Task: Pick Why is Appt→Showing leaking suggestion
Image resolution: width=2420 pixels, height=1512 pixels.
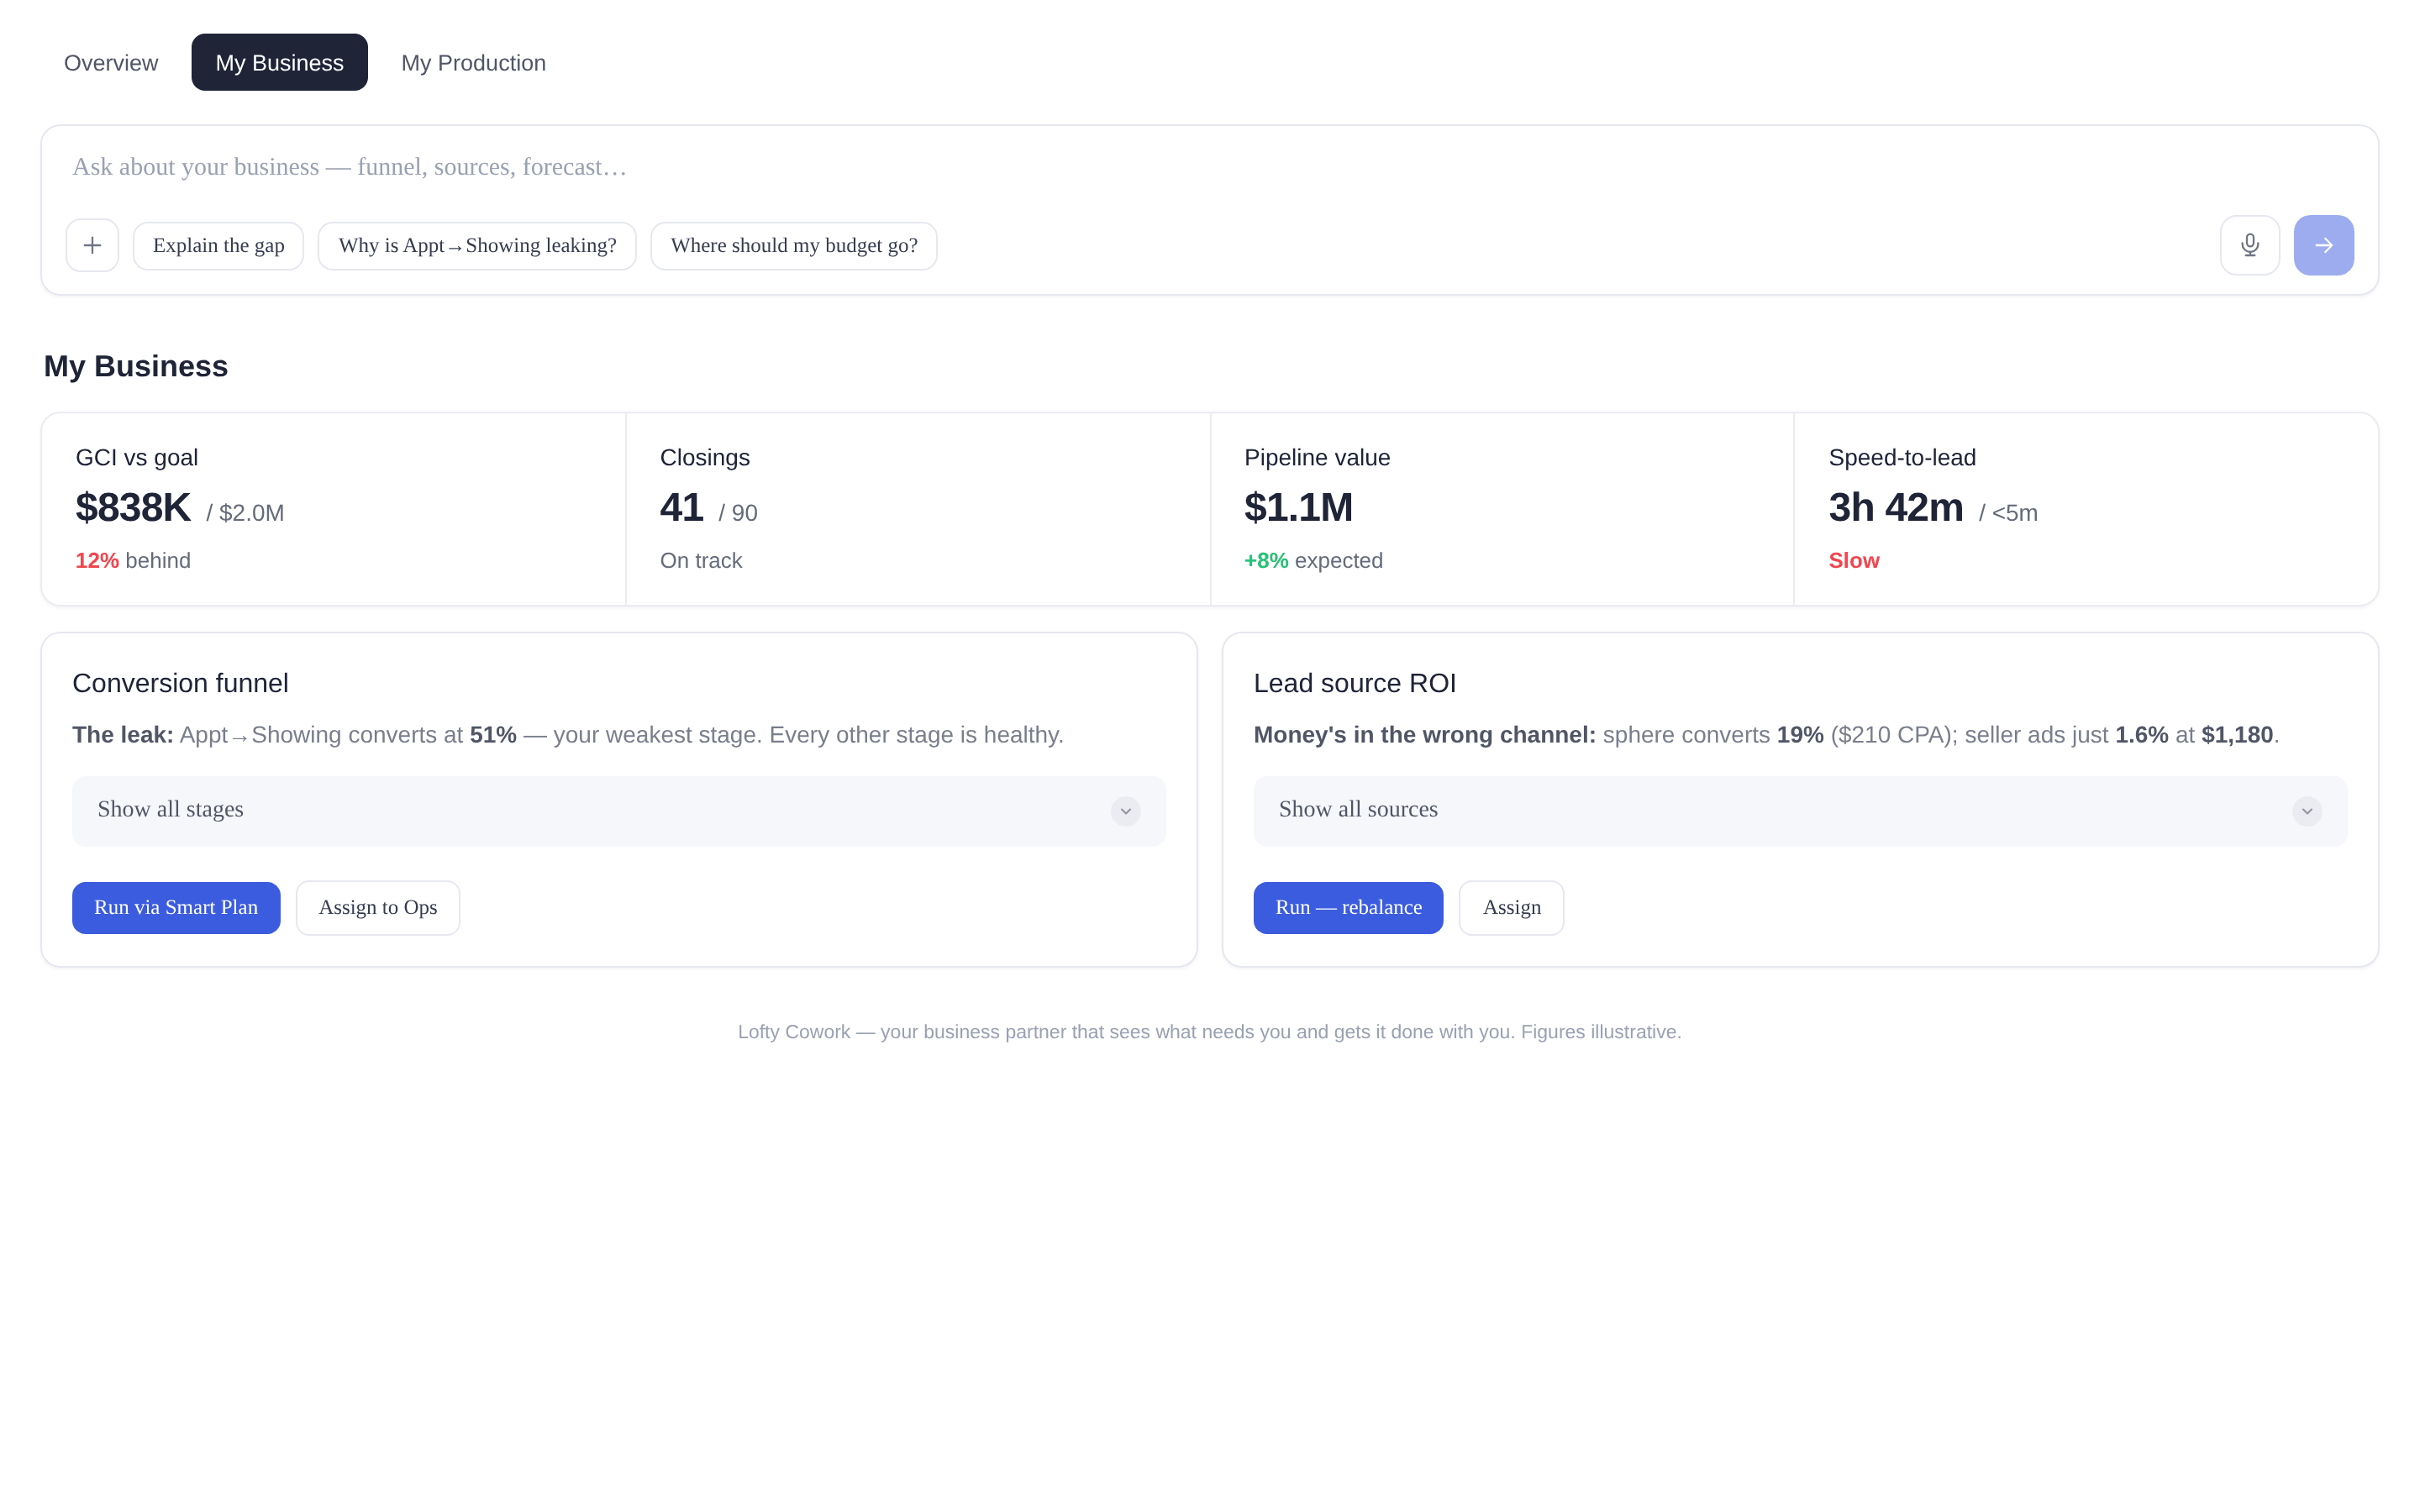Action: click(x=477, y=246)
